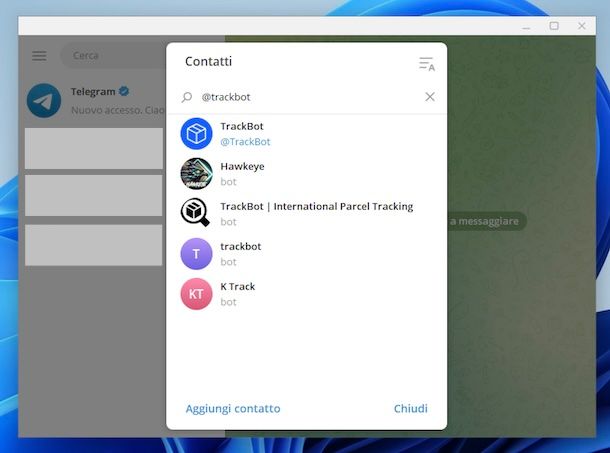Open the Telegram official chat avatar
The height and width of the screenshot is (453, 610).
pos(44,100)
